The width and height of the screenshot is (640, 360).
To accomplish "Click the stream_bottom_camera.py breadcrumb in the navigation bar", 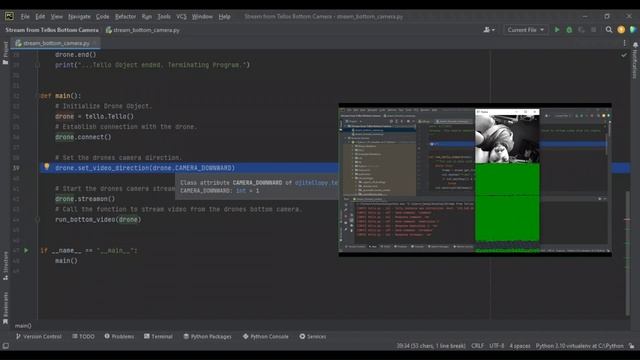I will [x=143, y=30].
